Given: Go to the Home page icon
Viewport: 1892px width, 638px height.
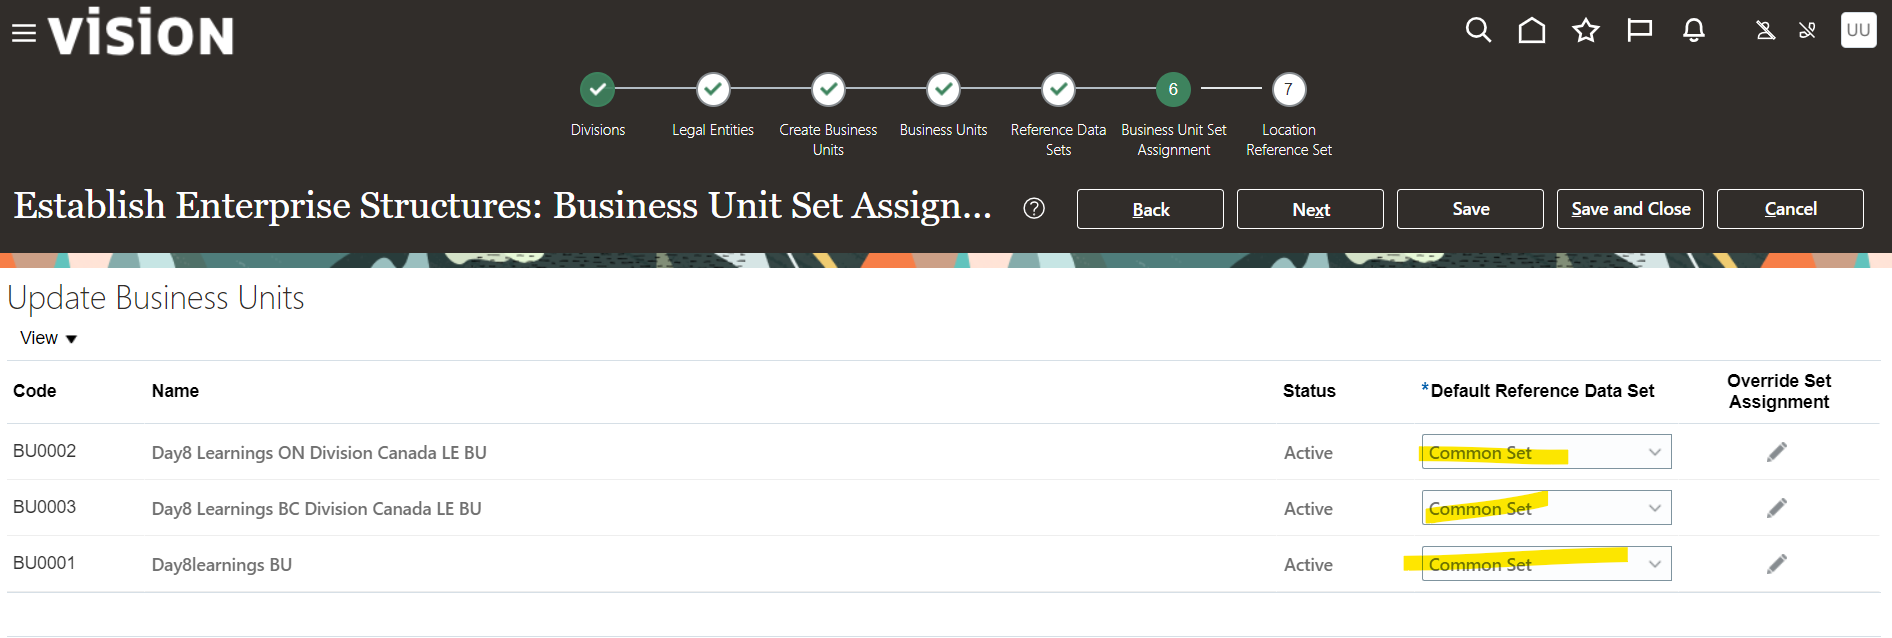Looking at the screenshot, I should tap(1531, 31).
